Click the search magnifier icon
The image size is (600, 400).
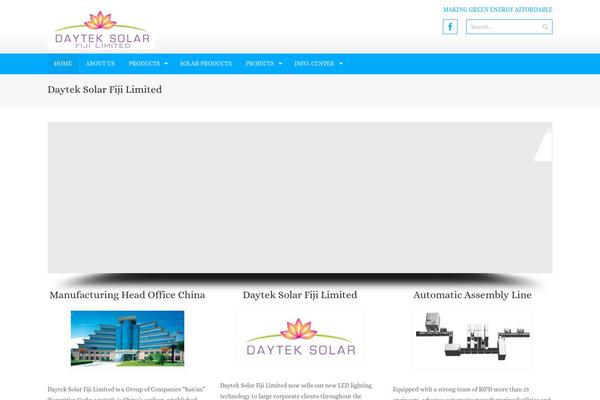[545, 27]
